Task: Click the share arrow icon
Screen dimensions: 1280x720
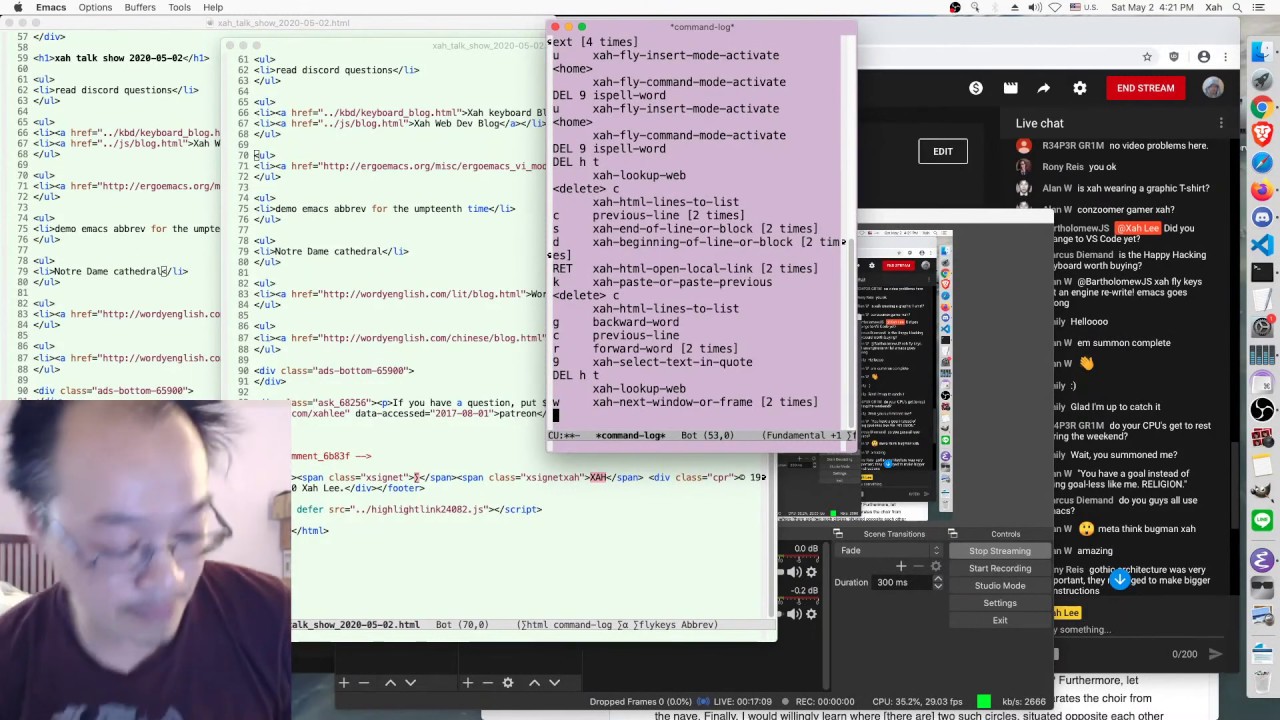Action: [x=1043, y=88]
